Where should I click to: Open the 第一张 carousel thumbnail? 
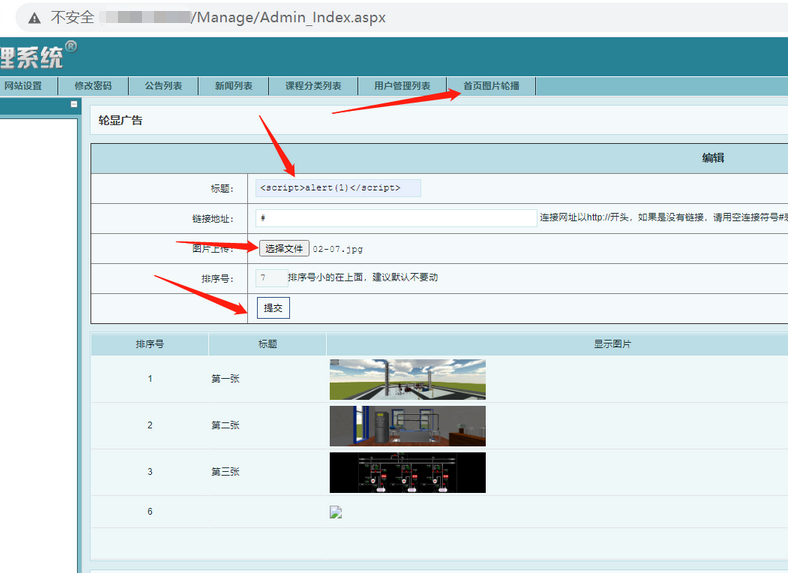(408, 379)
